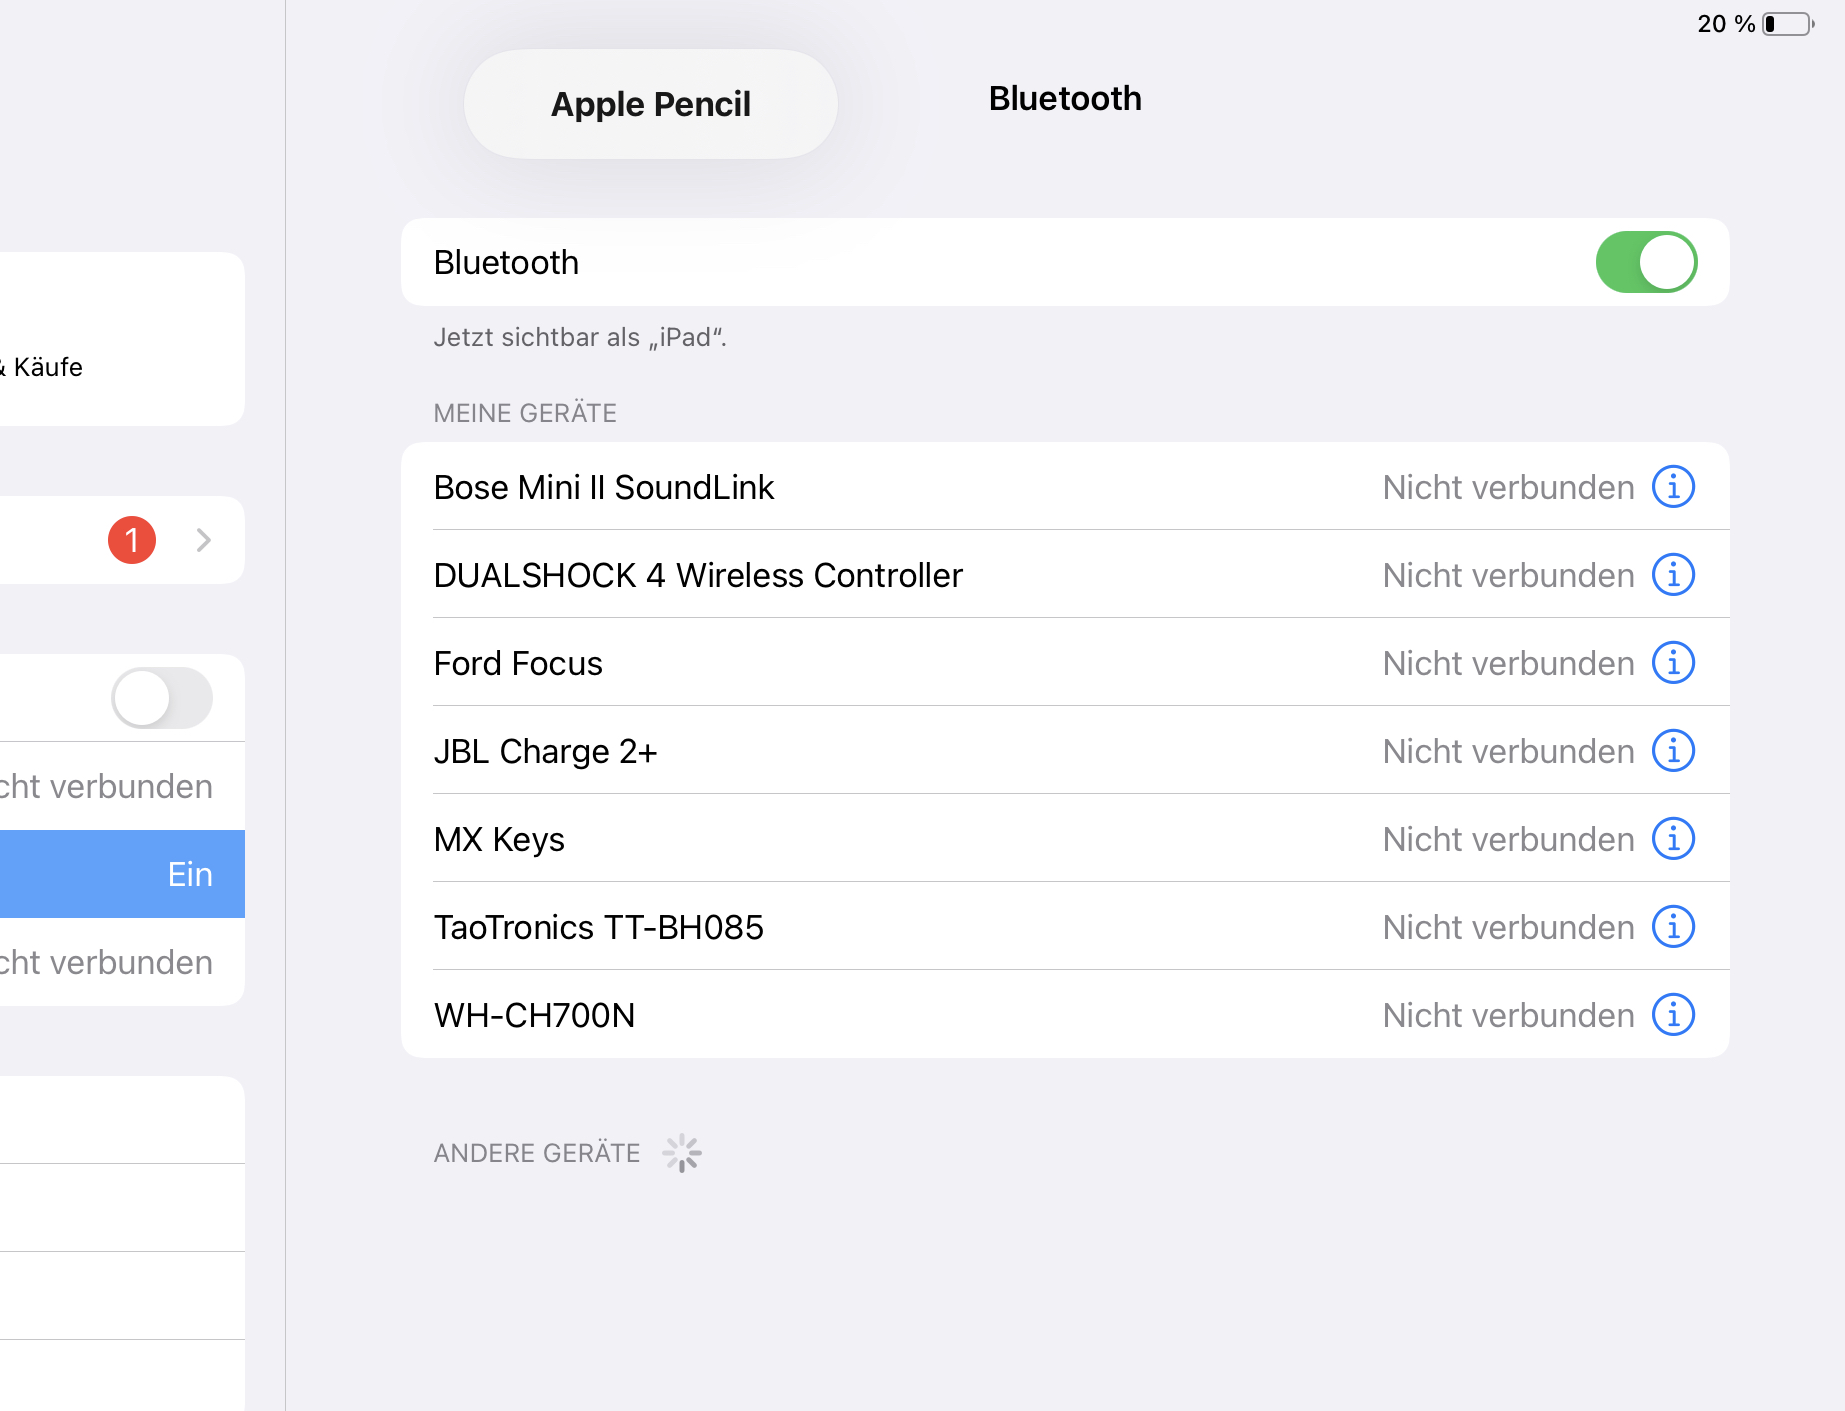Open info icon next to MX Keys
The height and width of the screenshot is (1411, 1845).
click(x=1673, y=839)
